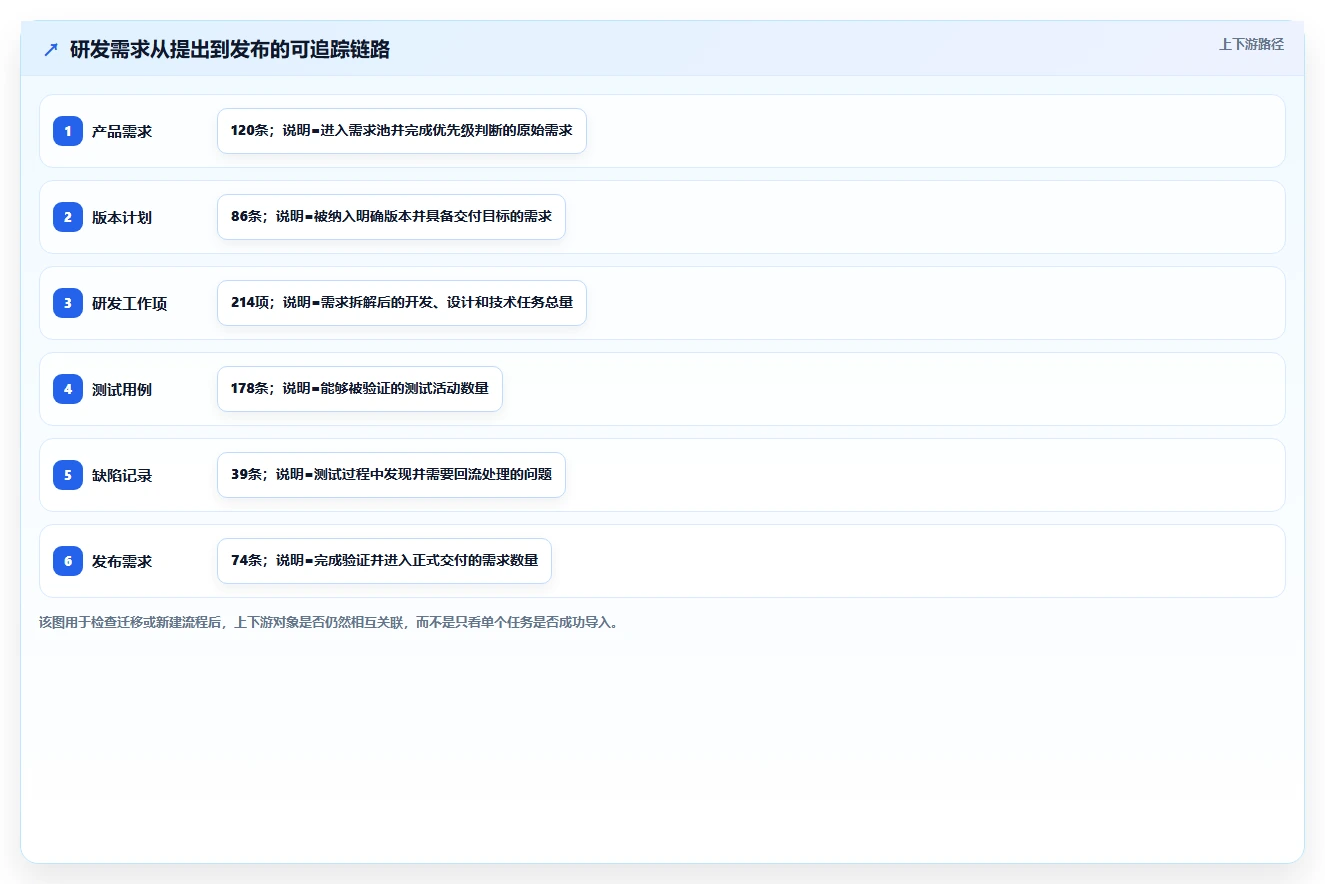Viewport: 1325px width, 884px height.
Task: Click step badge 6 for 发布需求
Action: coord(68,561)
